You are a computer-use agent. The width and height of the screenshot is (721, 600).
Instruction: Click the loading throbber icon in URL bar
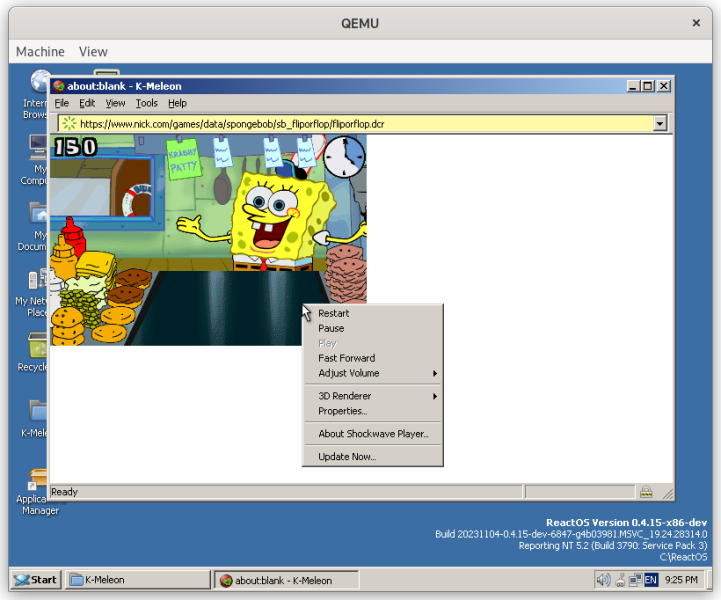click(x=69, y=123)
